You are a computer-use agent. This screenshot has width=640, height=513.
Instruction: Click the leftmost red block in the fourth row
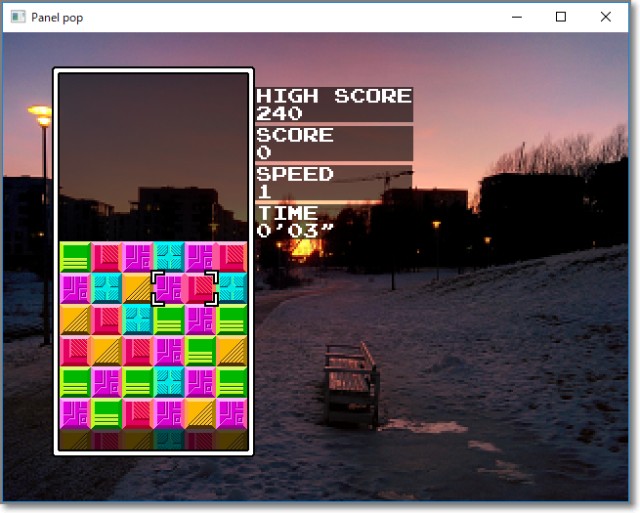[x=75, y=350]
